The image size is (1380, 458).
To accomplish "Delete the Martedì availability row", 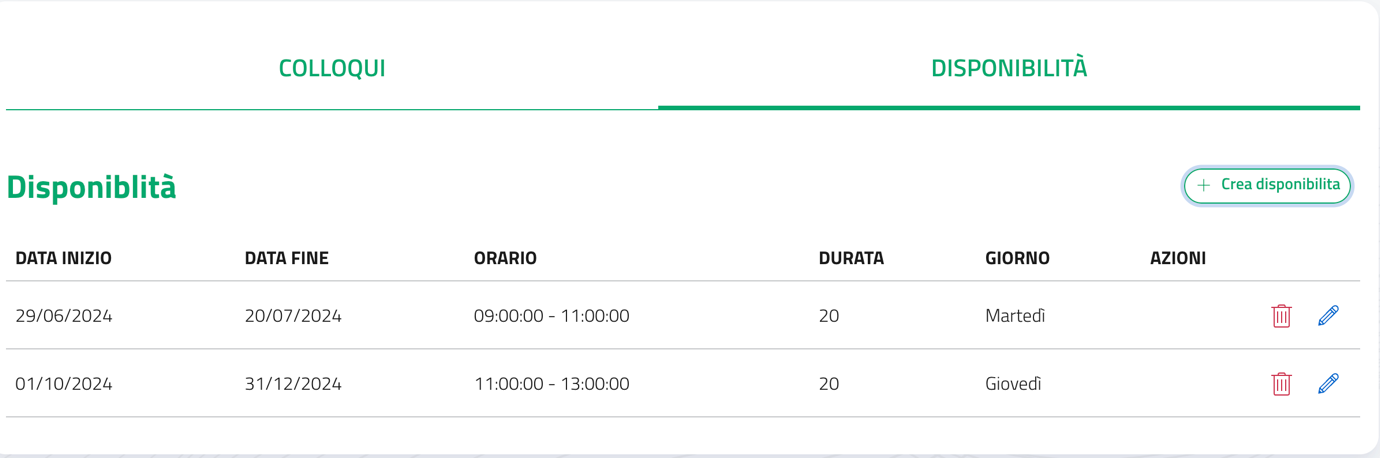I will (x=1281, y=316).
